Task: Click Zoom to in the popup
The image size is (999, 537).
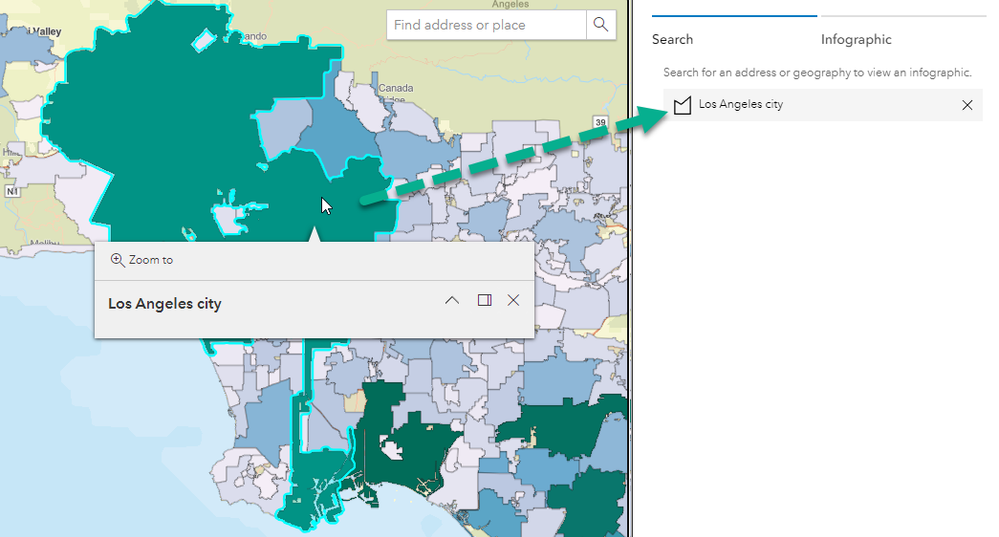Action: click(x=141, y=260)
